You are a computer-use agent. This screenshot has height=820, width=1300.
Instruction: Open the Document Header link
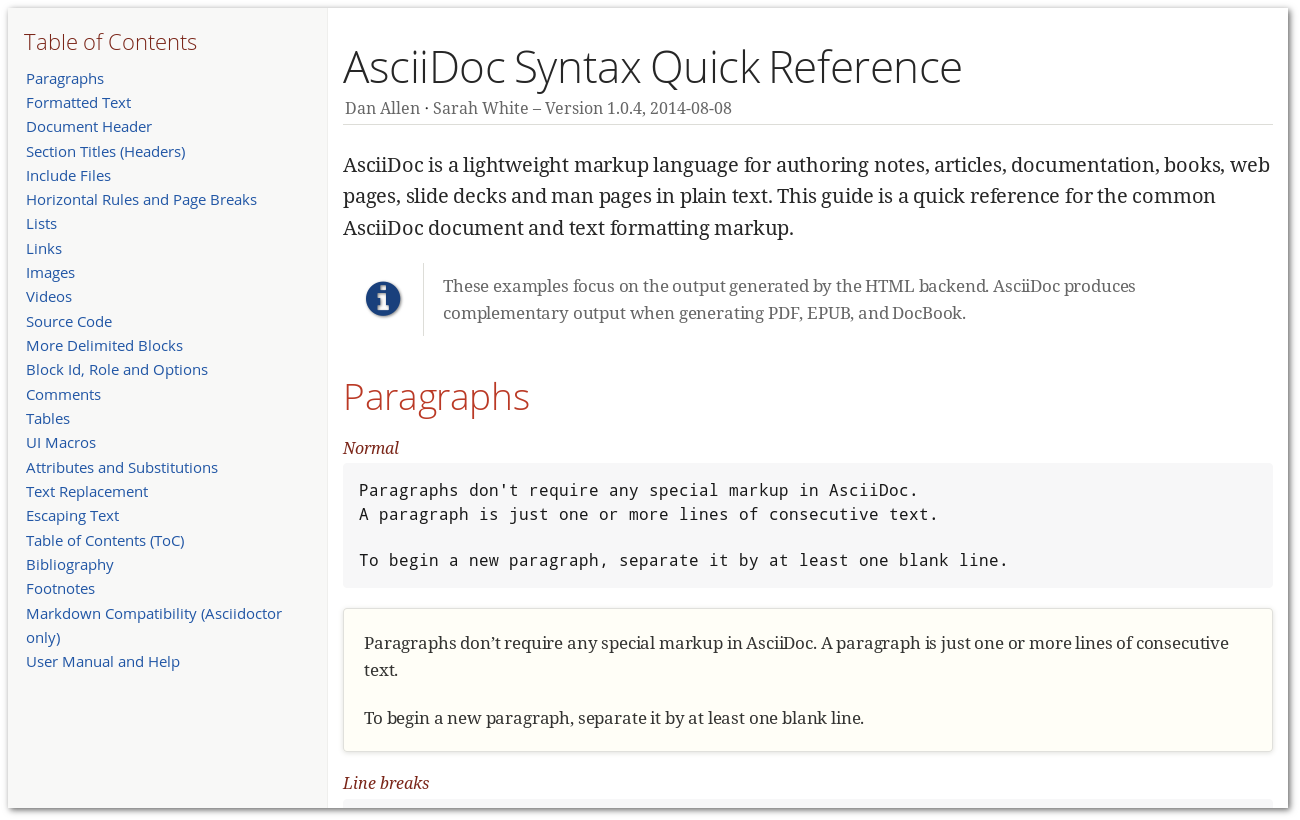pos(89,127)
